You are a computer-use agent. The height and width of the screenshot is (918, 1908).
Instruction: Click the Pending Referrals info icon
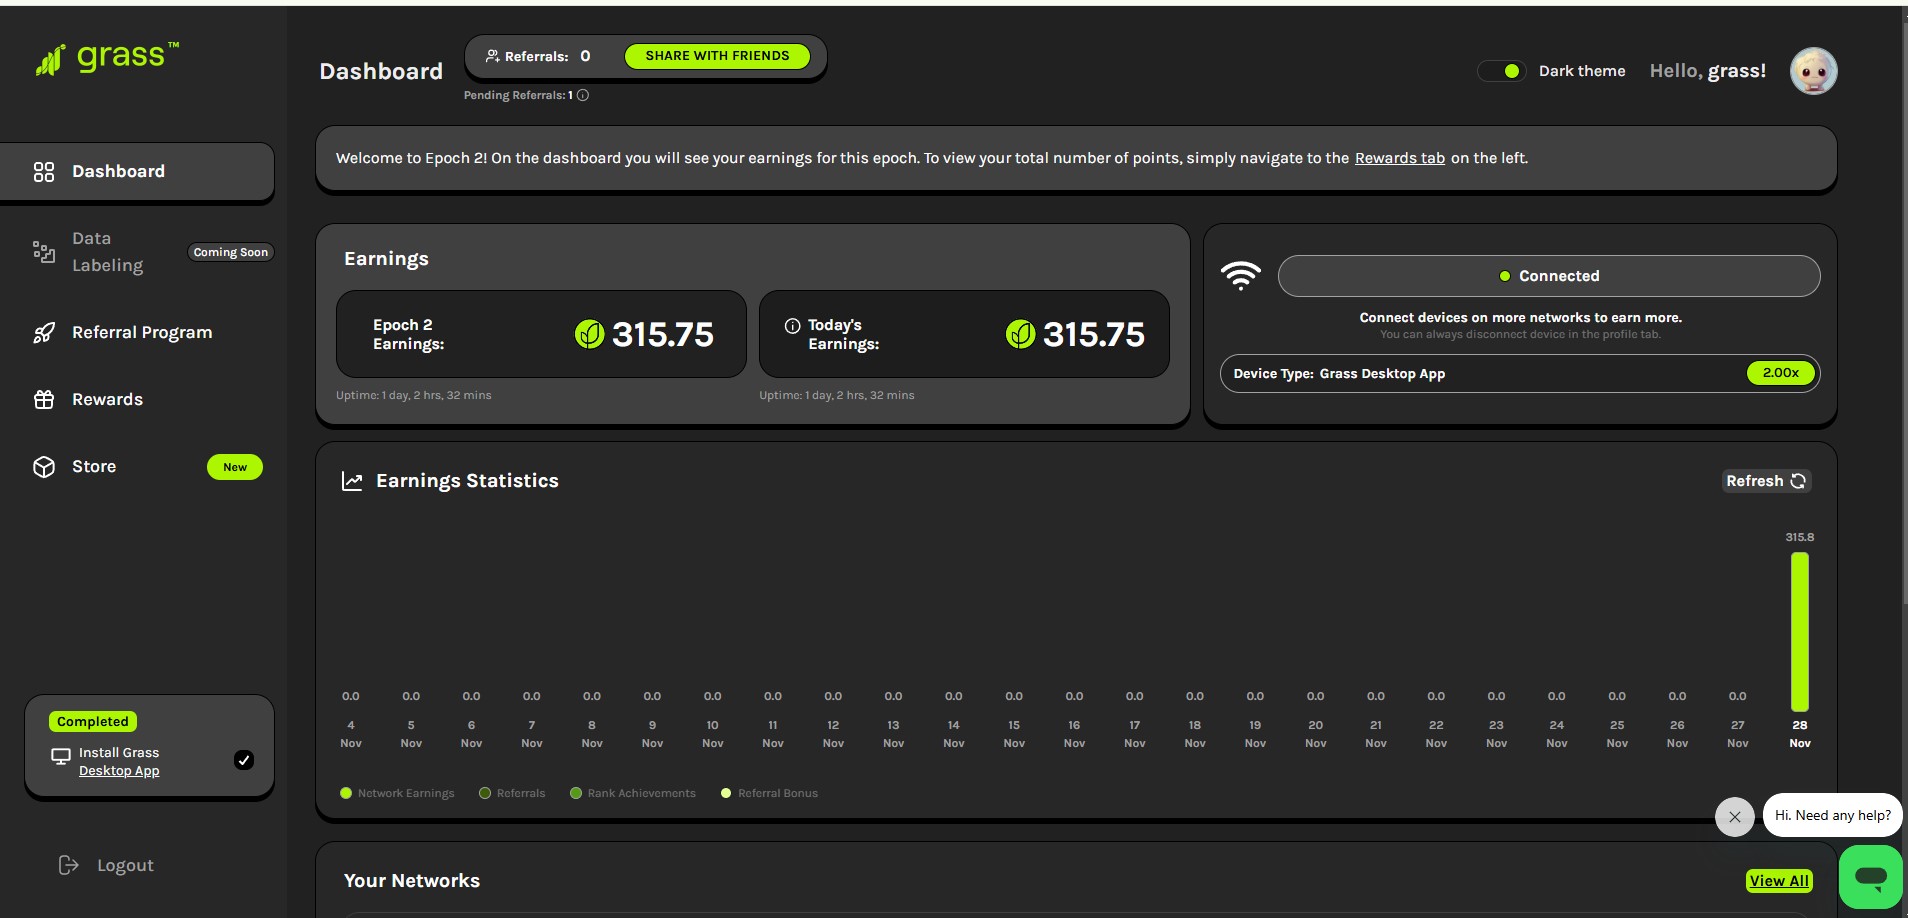pos(583,95)
